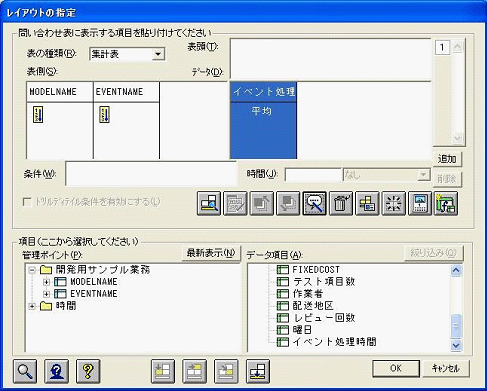
Task: Click the picture display settings icon
Action: [420, 203]
